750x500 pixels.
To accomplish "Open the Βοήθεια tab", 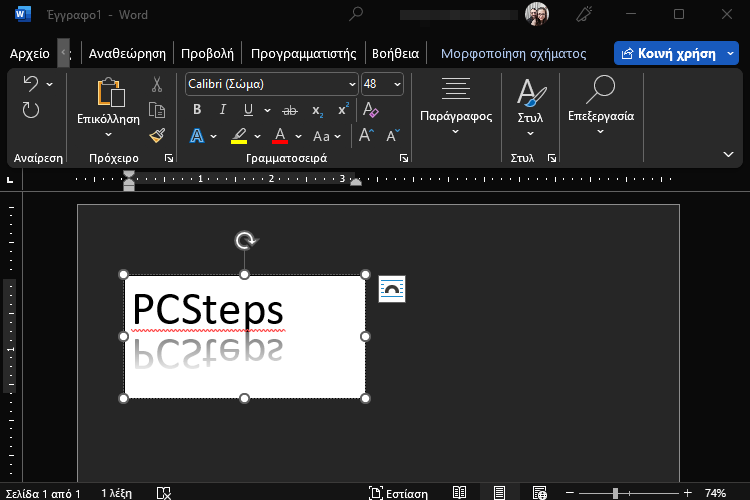I will 396,54.
